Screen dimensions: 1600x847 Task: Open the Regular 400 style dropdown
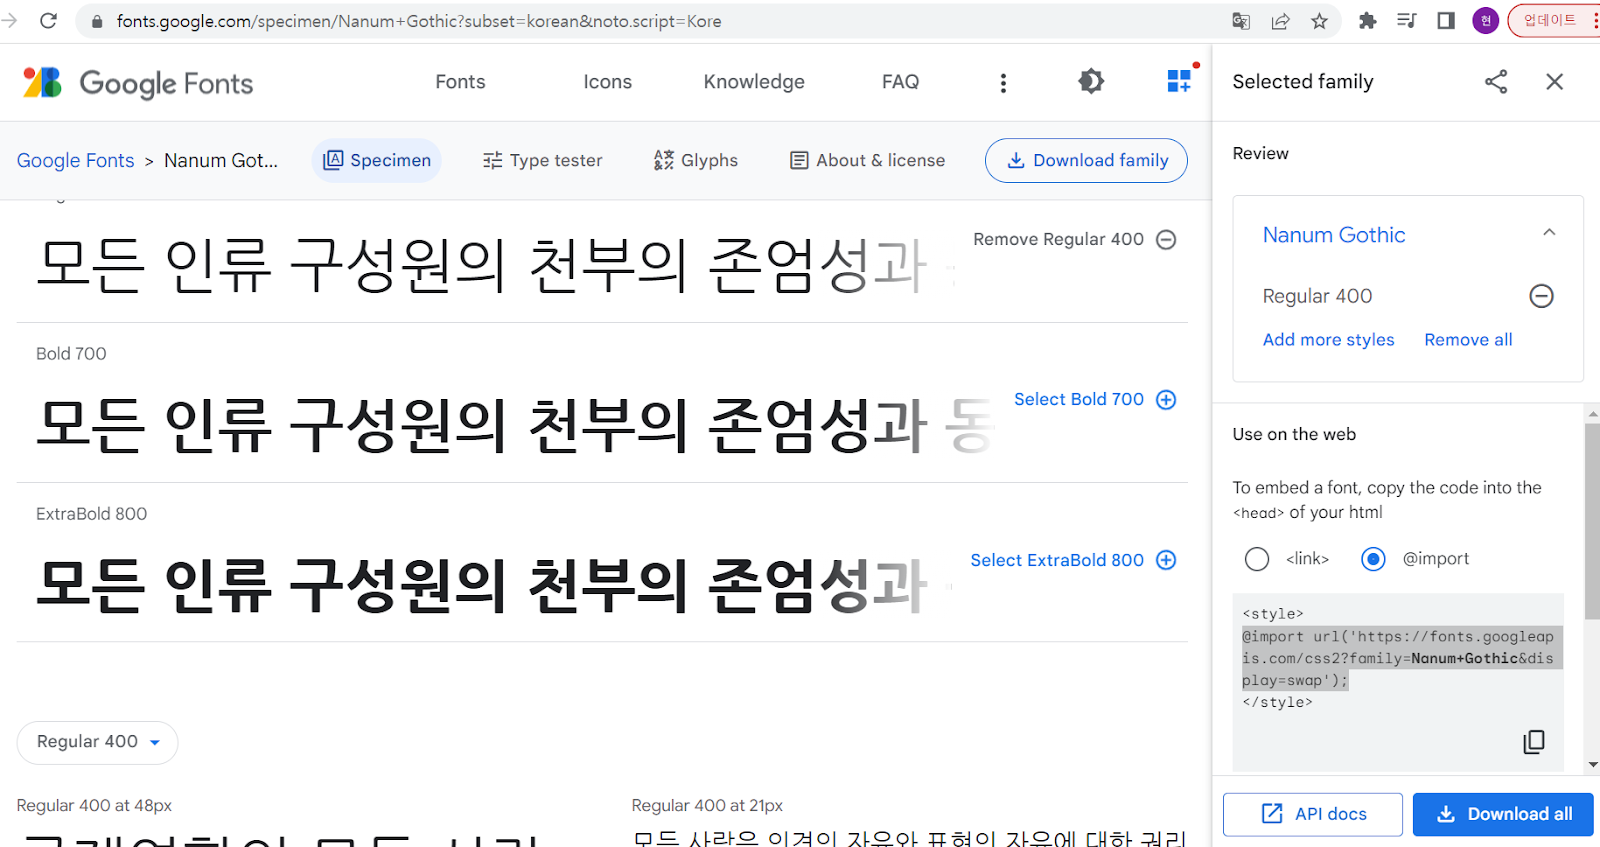coord(97,742)
